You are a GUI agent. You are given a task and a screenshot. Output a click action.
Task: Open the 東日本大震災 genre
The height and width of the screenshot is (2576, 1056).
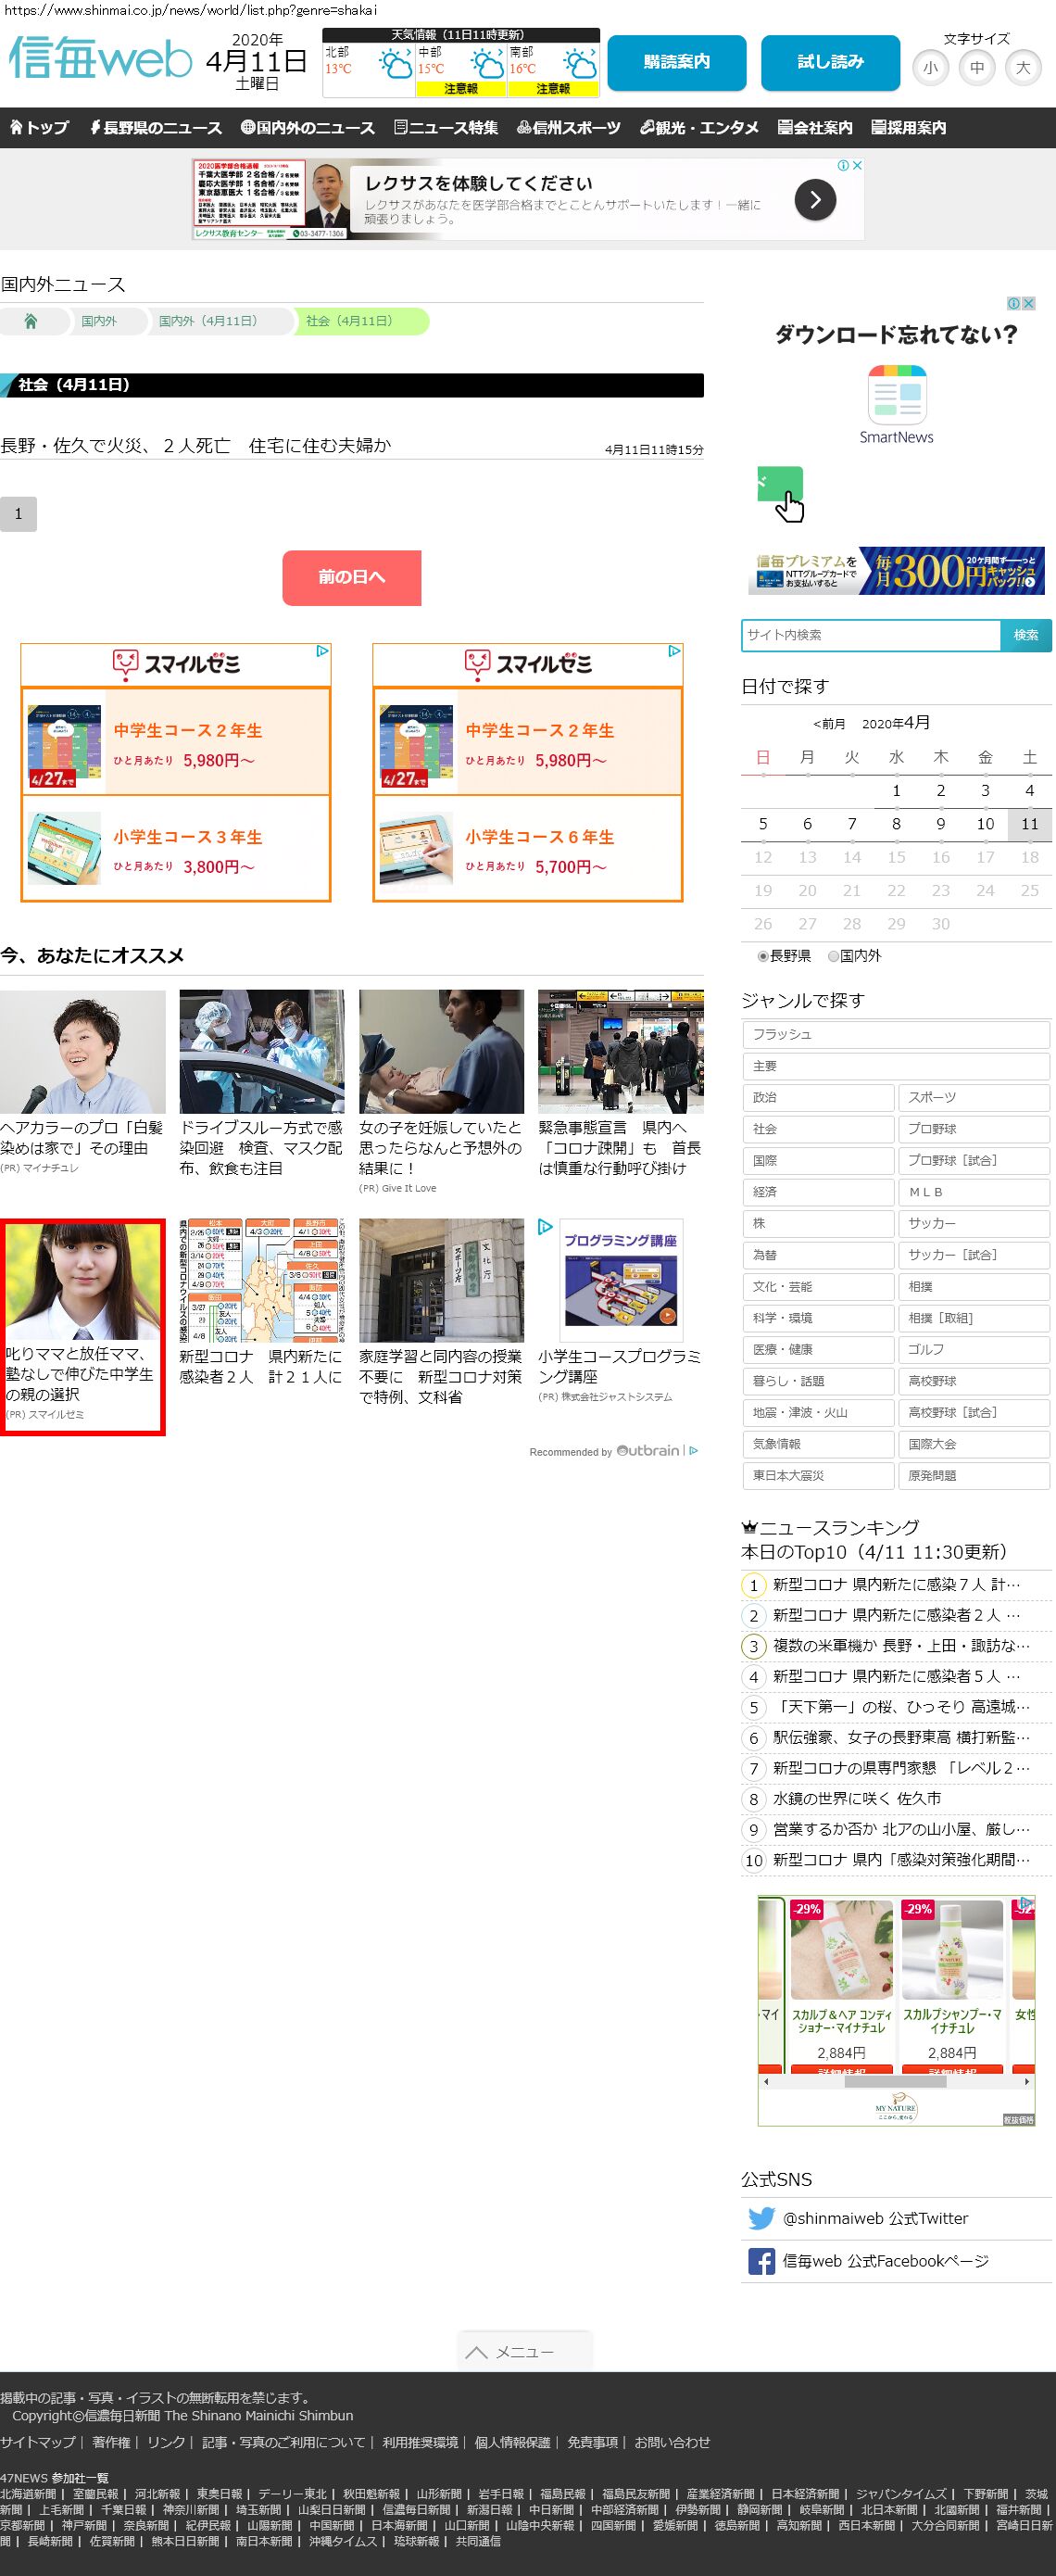click(x=818, y=1475)
